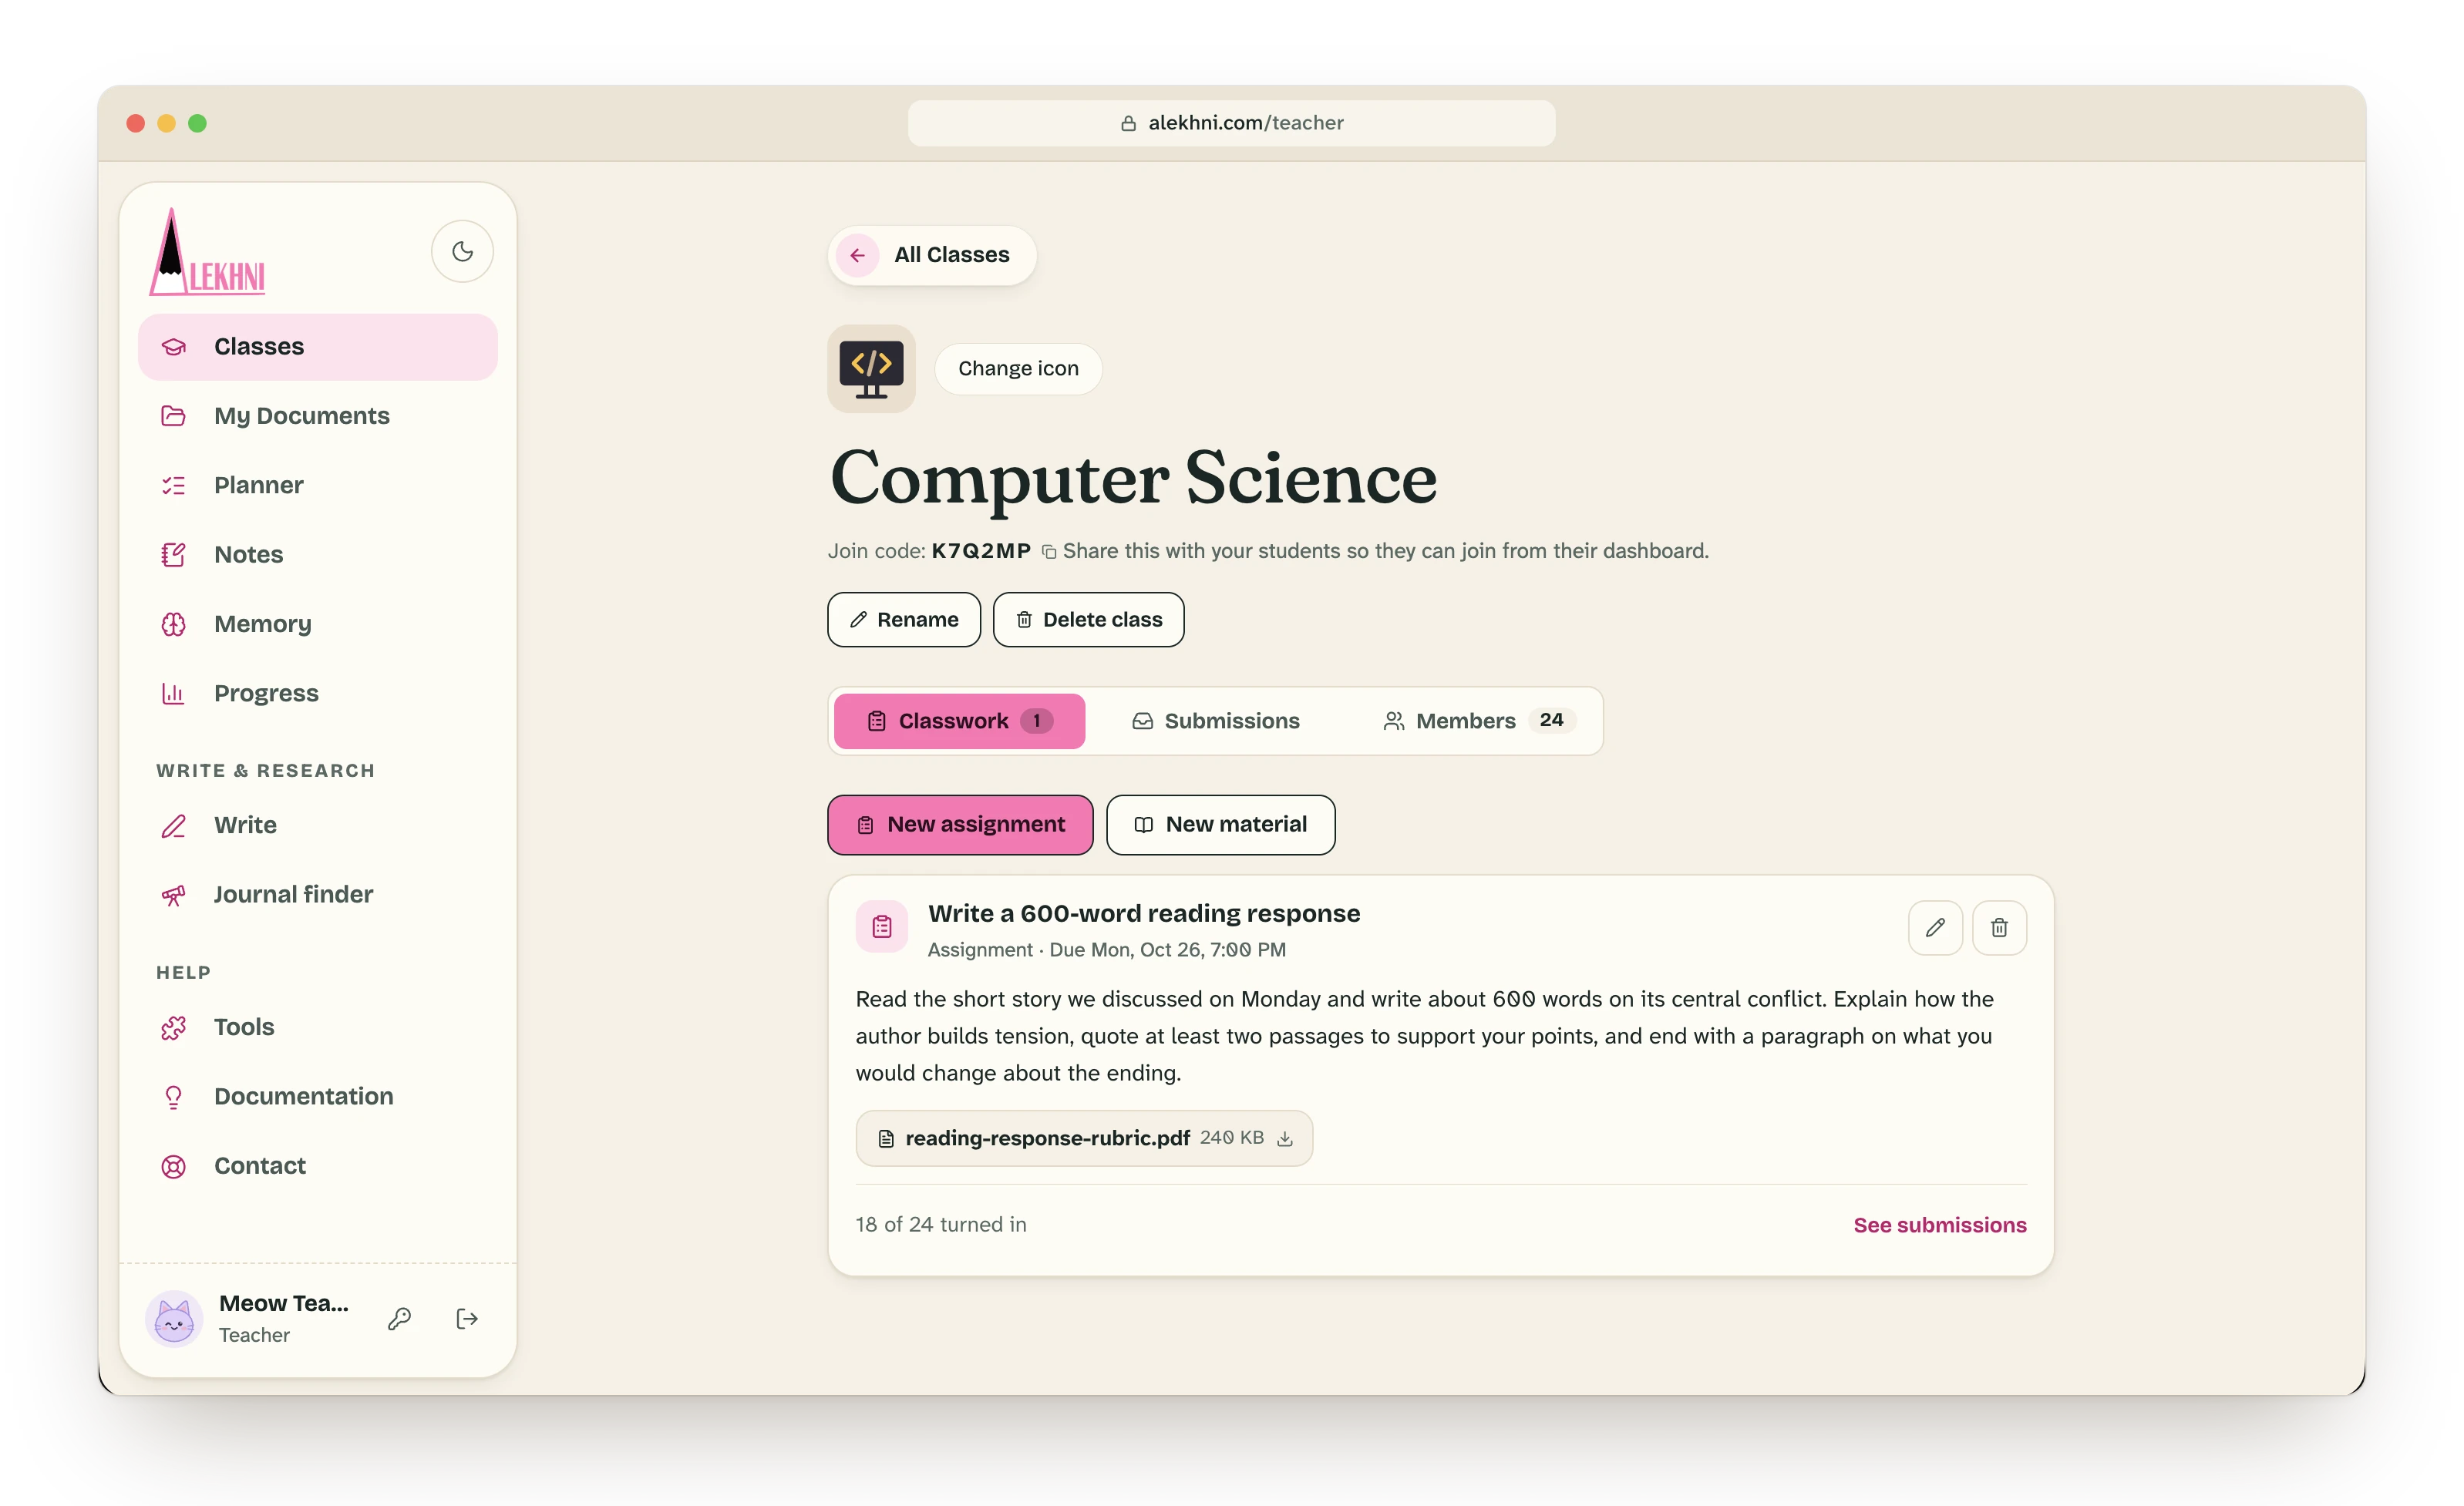Open the Memory section

pos(317,624)
